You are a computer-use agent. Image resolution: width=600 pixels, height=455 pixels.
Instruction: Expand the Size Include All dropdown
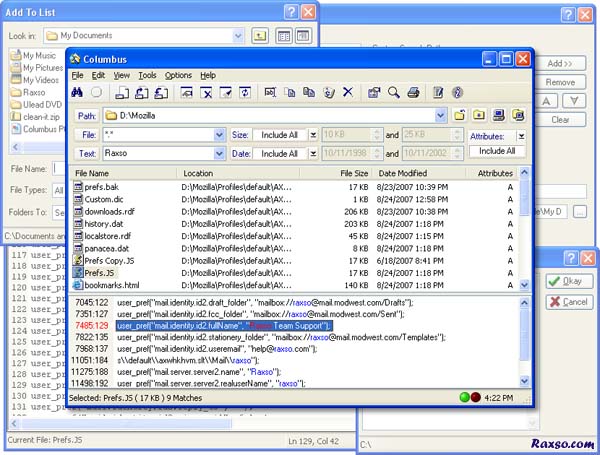point(313,135)
